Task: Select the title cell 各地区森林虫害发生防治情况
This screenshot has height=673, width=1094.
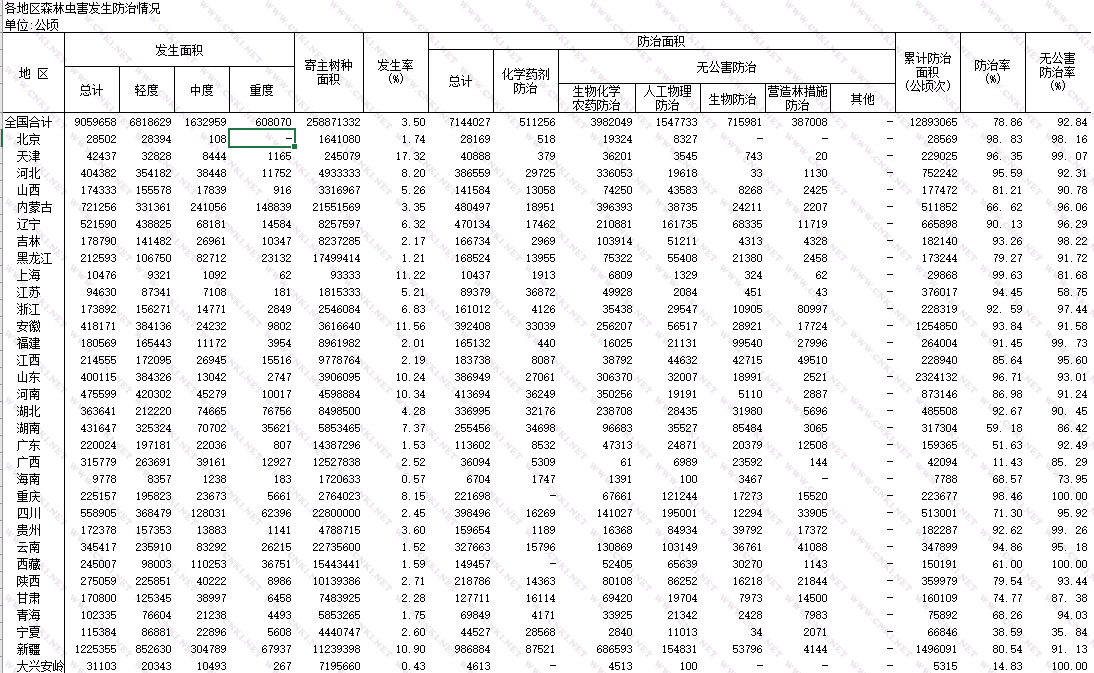Action: (82, 8)
